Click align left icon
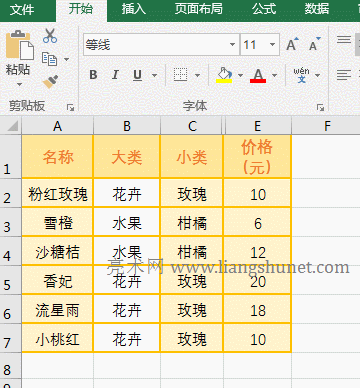 tap(344, 75)
